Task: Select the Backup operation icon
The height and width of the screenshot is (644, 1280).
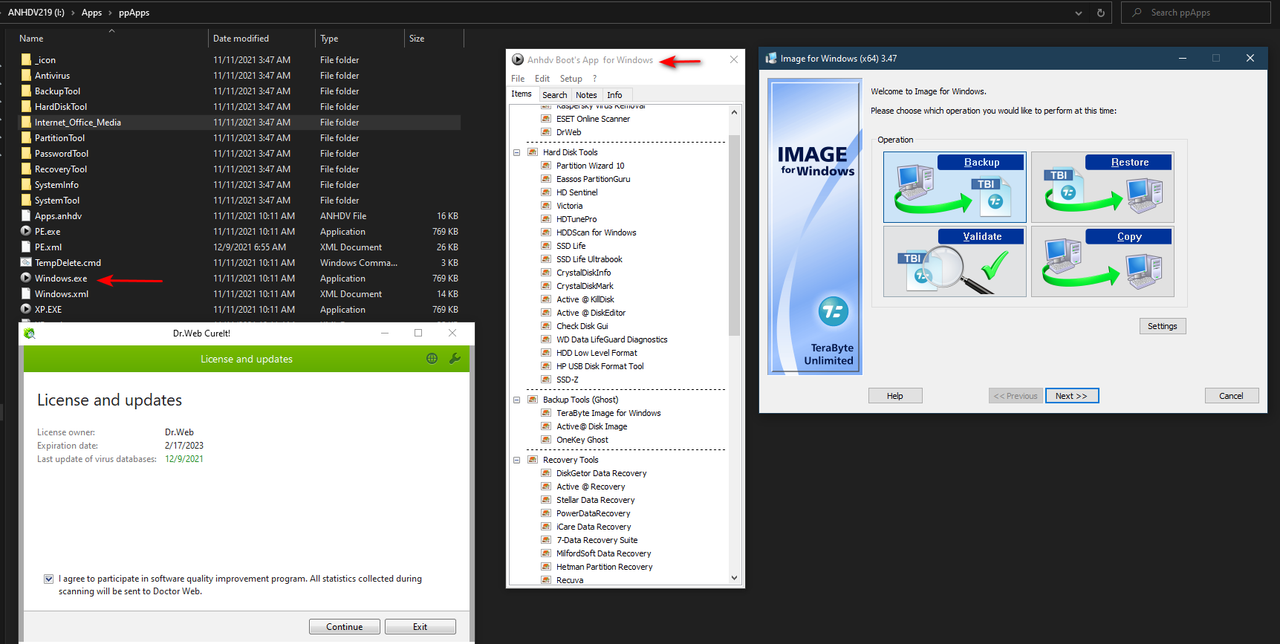Action: (x=955, y=187)
